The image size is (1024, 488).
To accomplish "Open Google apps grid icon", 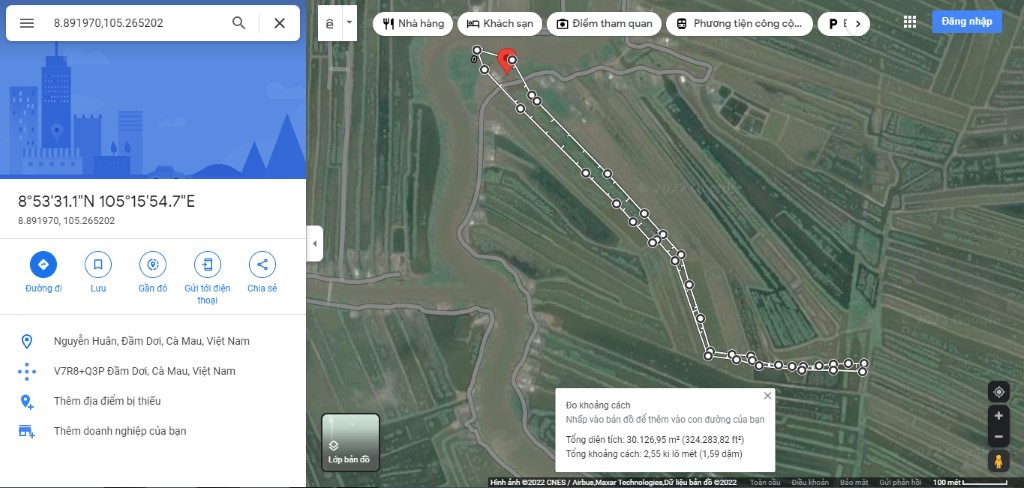I will coord(909,22).
